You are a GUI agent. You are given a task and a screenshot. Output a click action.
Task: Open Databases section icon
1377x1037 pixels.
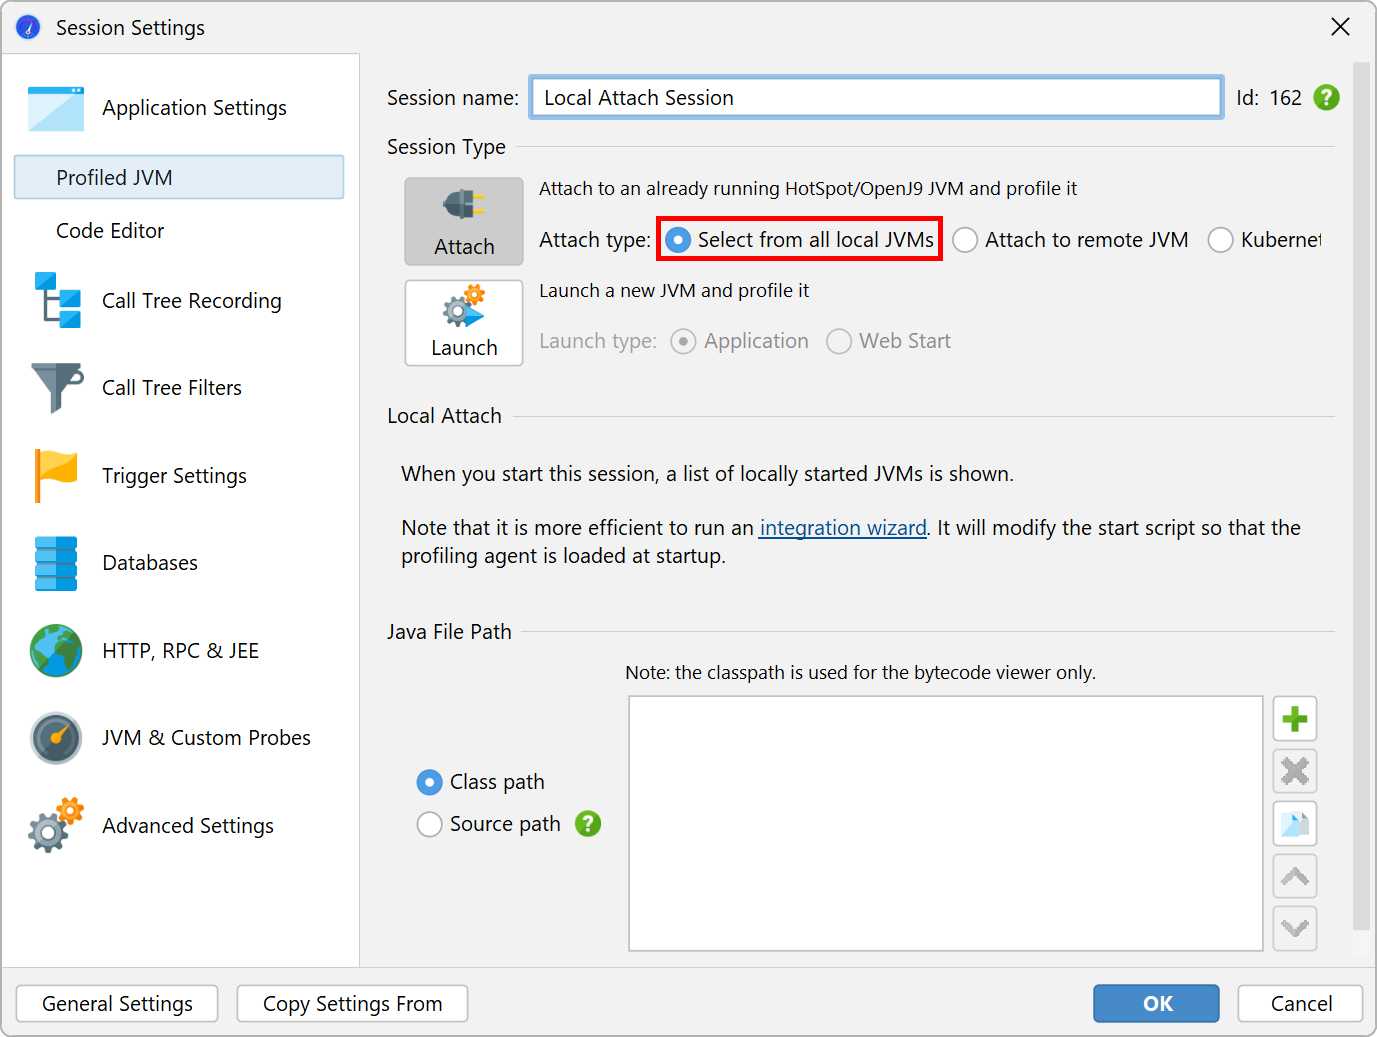click(x=57, y=563)
